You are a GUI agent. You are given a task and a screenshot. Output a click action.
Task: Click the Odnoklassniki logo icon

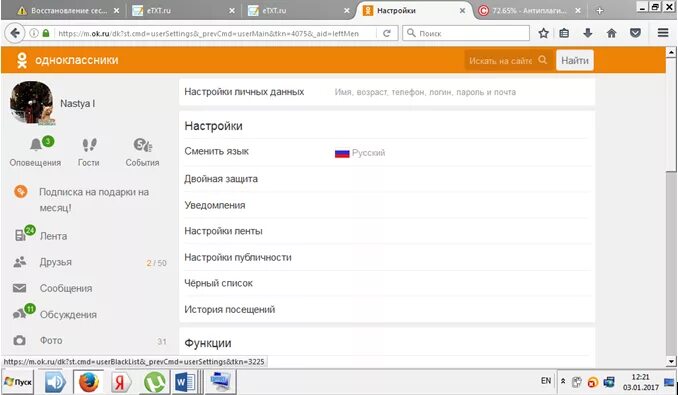(22, 60)
